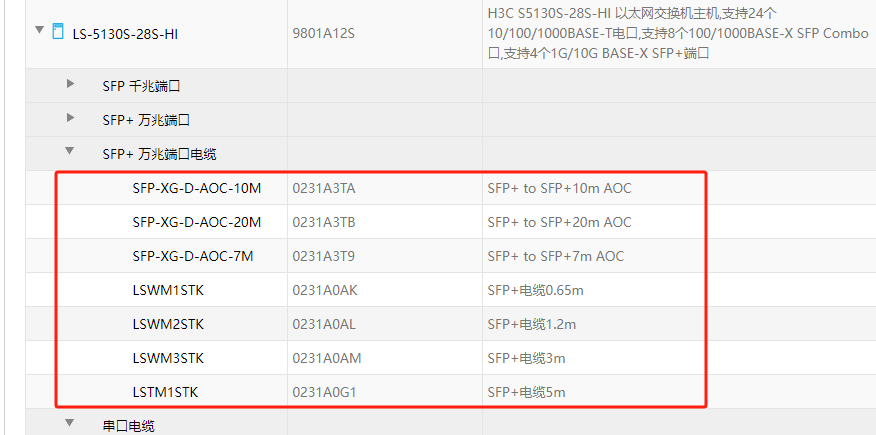
Task: Collapse the LS-5130S-28S-HI tree node
Action: (x=40, y=31)
